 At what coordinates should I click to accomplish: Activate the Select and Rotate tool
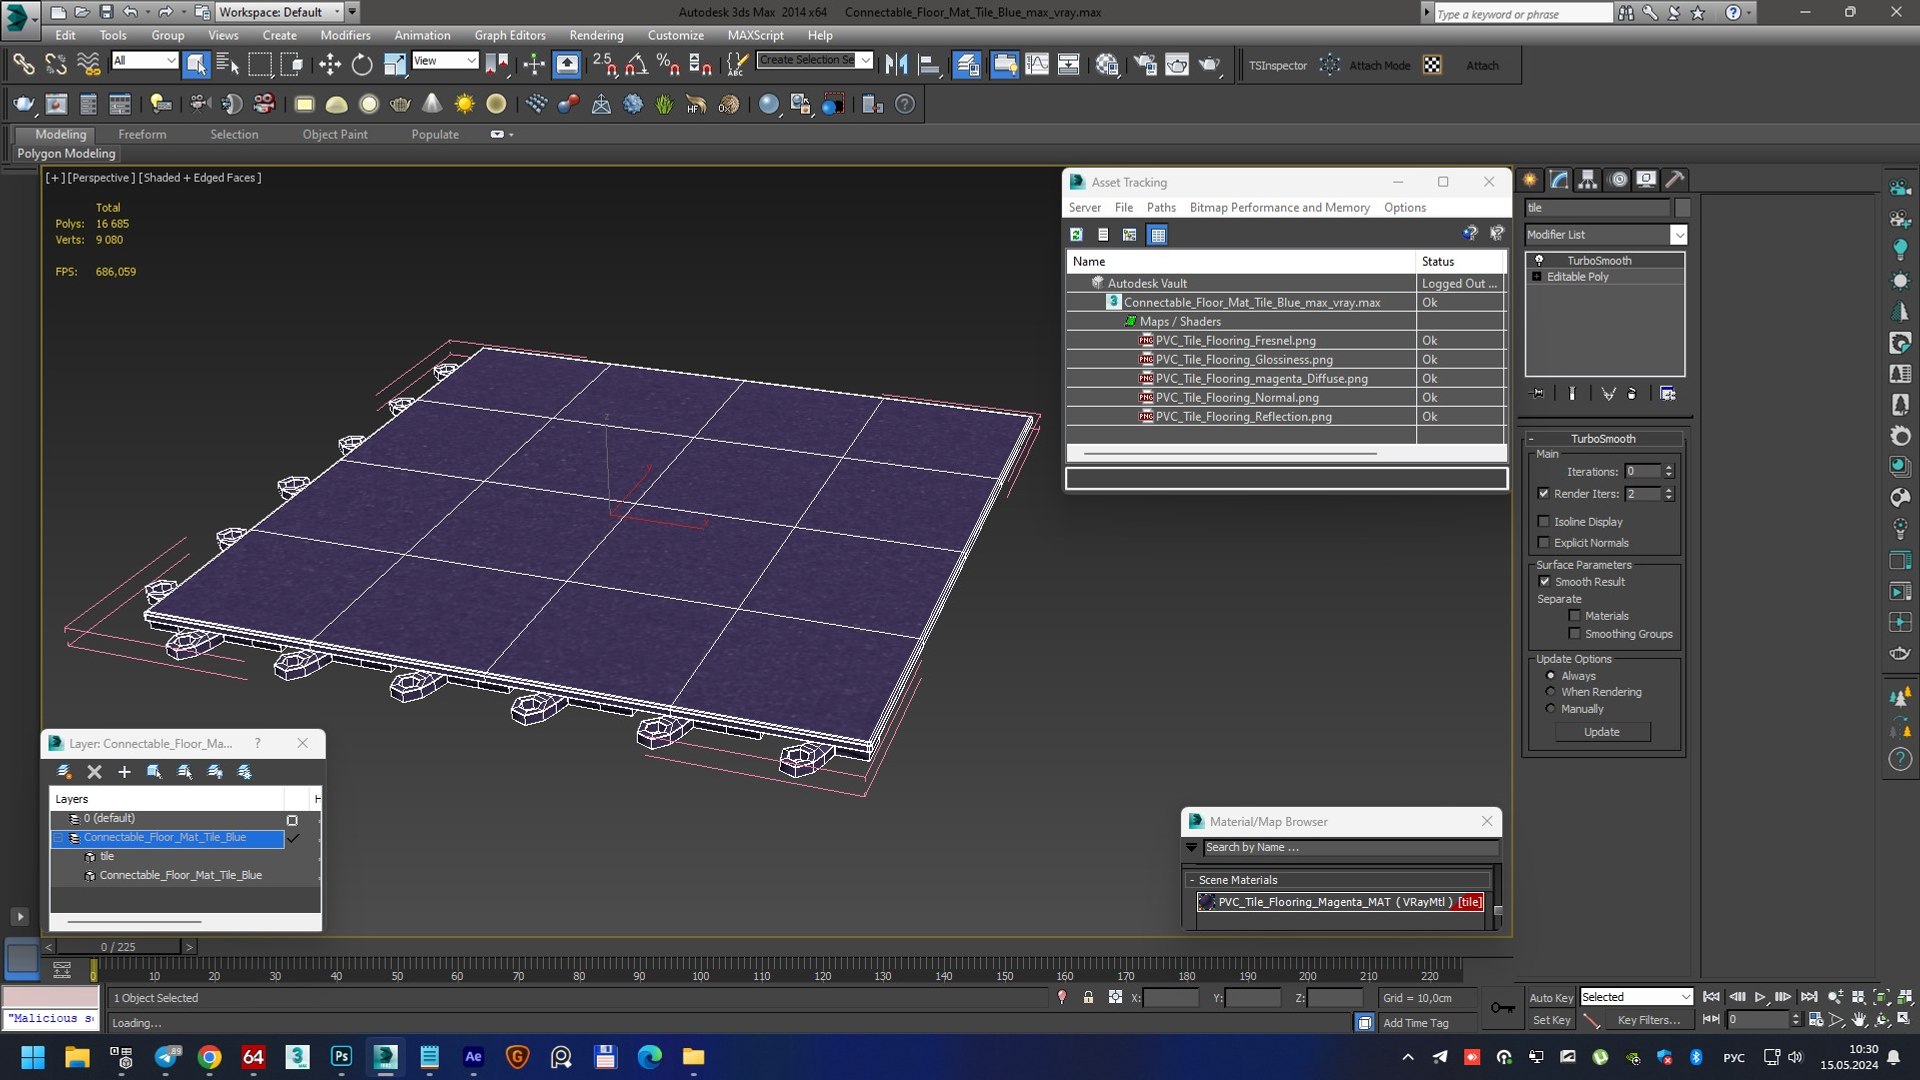click(361, 65)
